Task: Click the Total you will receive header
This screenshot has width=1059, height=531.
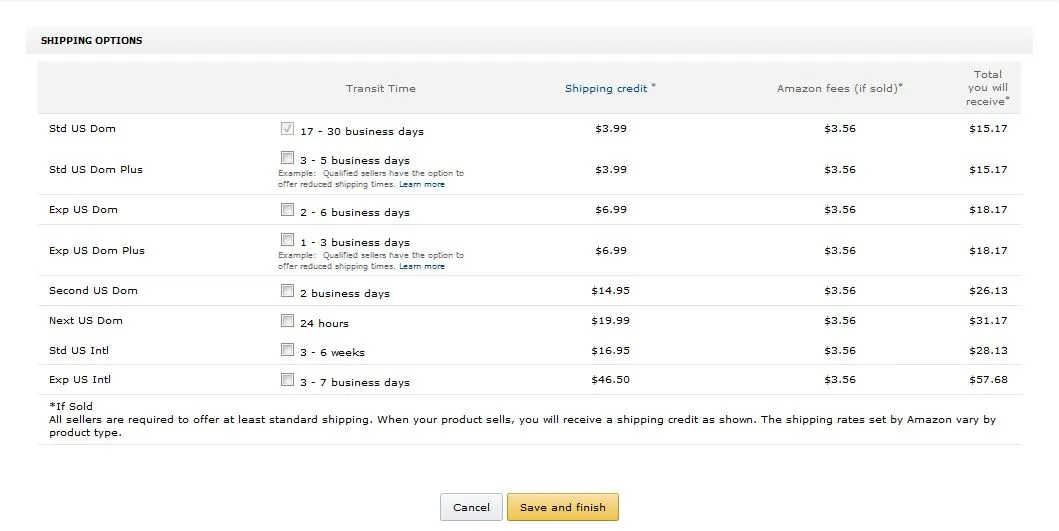Action: [988, 87]
